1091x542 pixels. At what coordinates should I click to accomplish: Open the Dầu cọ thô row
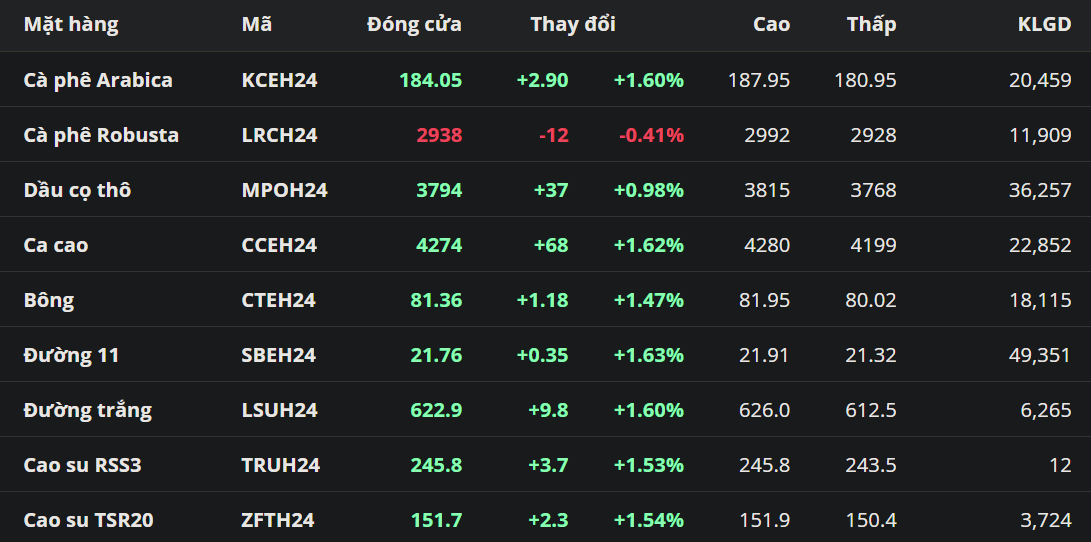click(x=77, y=190)
